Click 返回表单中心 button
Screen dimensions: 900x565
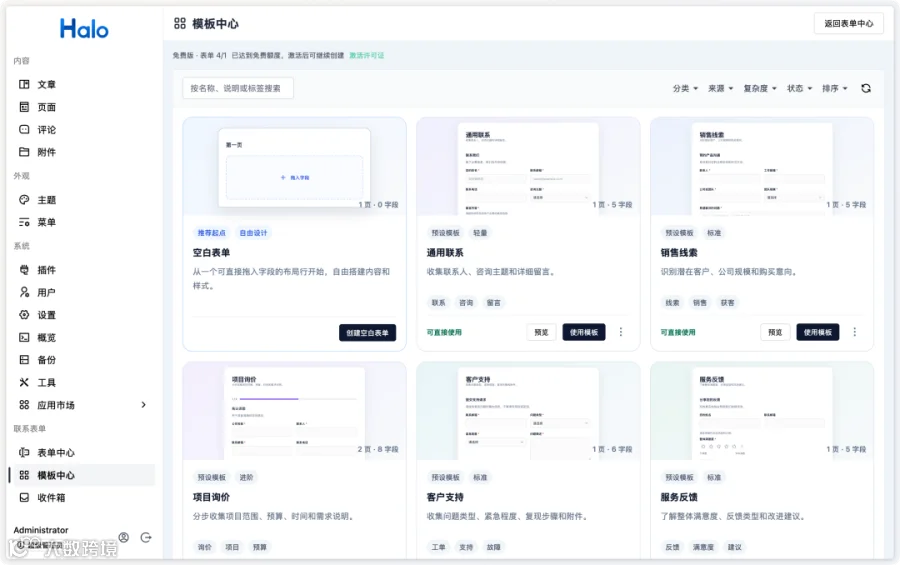point(848,24)
